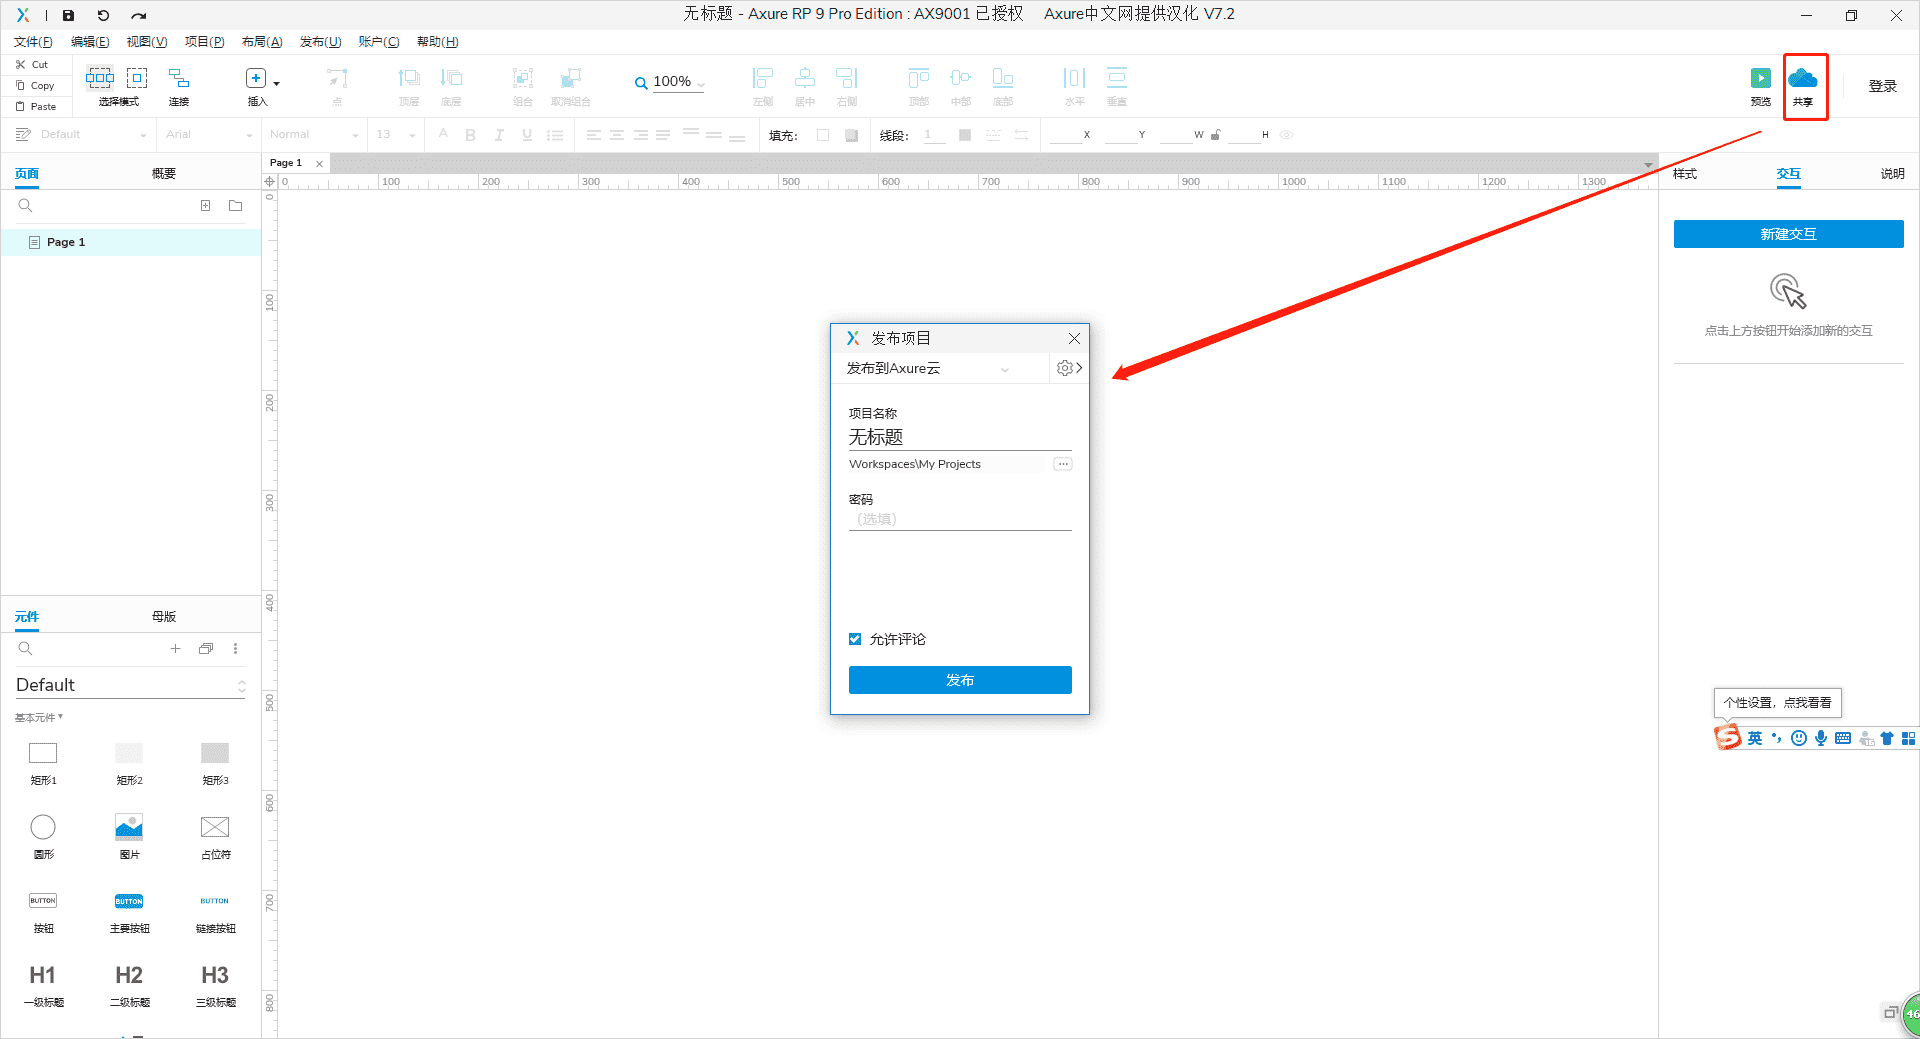Viewport: 1920px width, 1039px height.
Task: Open the 编辑(E) menu
Action: [x=90, y=42]
